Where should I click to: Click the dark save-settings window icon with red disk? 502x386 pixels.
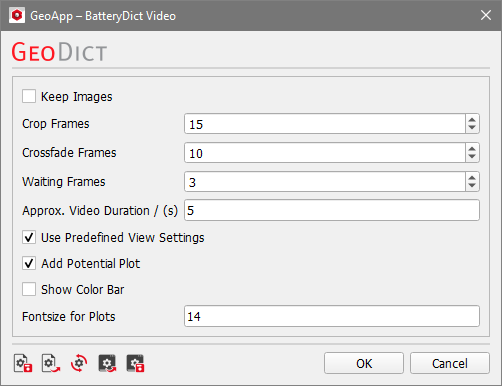coord(135,363)
